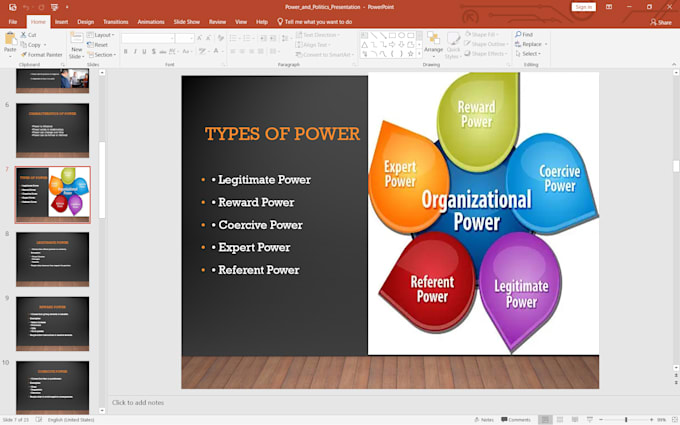
Task: Switch to the Slide Show tab
Action: pyautogui.click(x=187, y=22)
